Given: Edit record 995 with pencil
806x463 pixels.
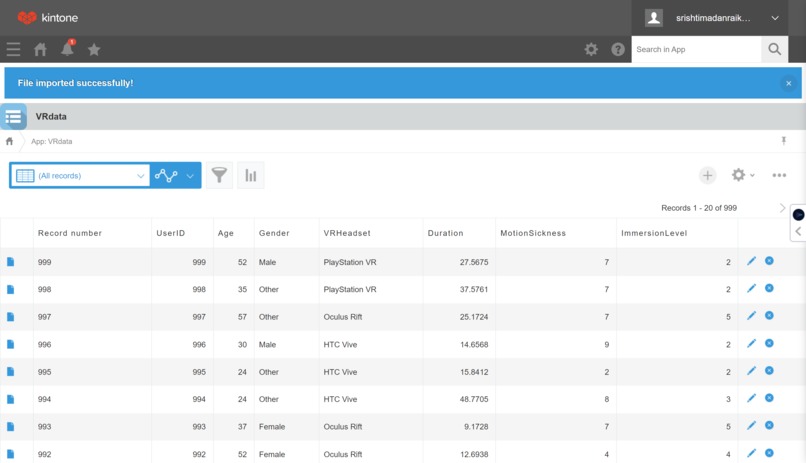Looking at the screenshot, I should pyautogui.click(x=752, y=371).
